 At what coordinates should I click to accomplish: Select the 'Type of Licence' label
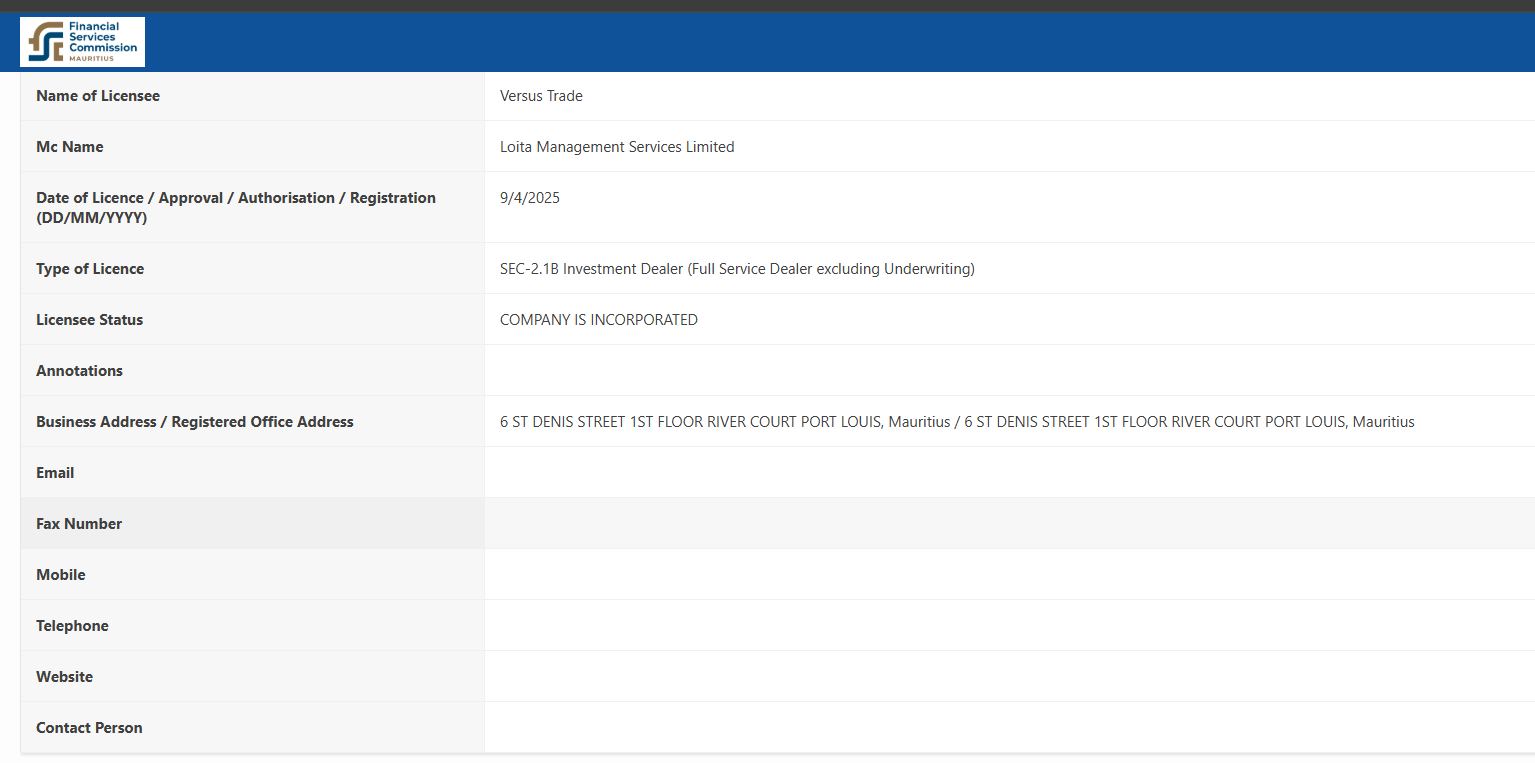click(90, 269)
